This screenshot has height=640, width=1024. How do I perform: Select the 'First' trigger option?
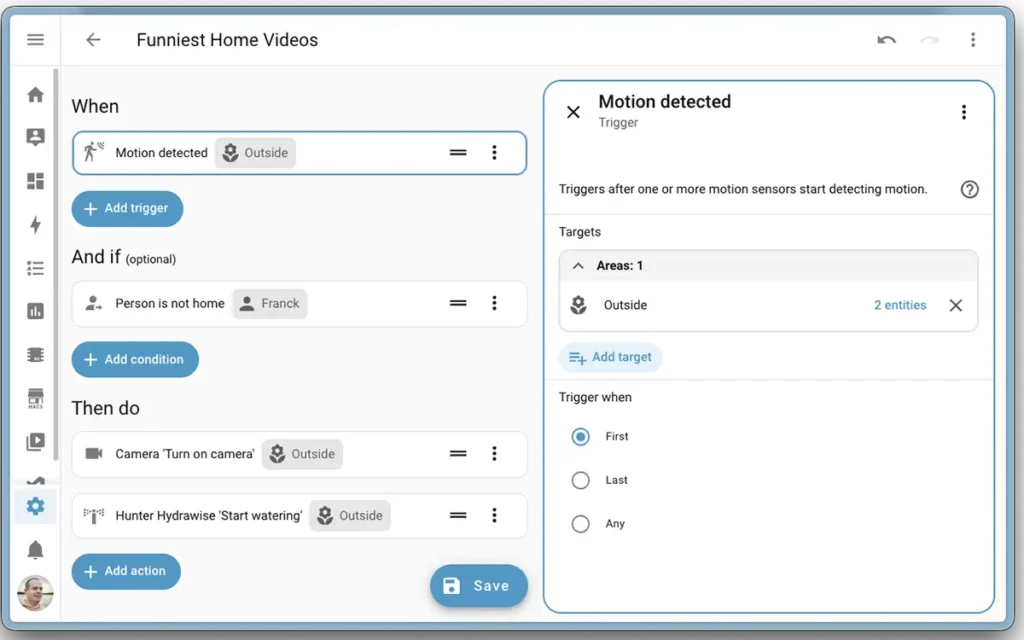click(581, 436)
